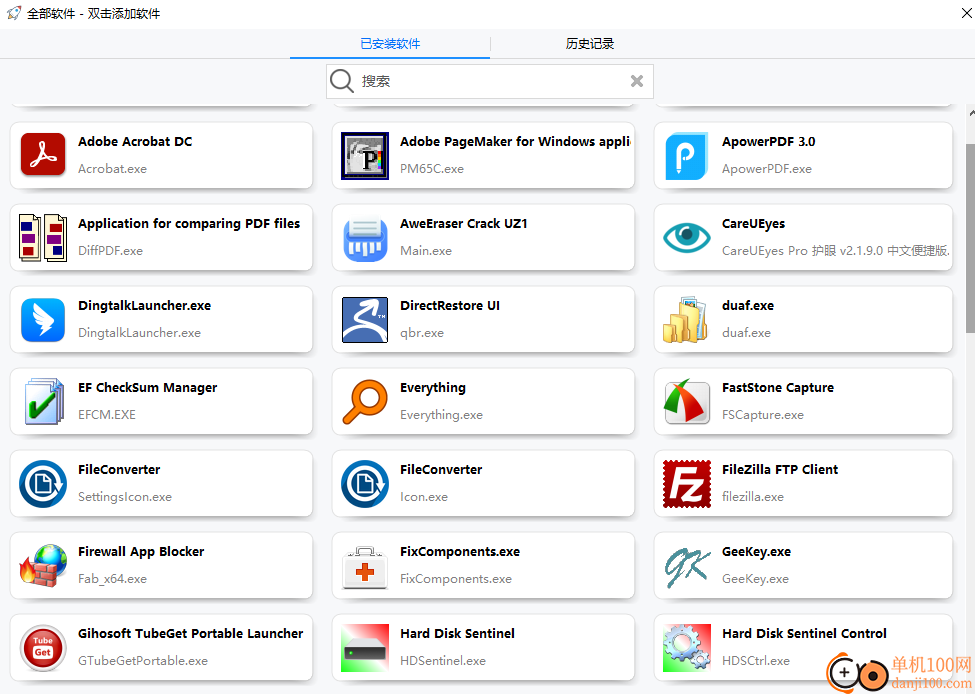Image resolution: width=975 pixels, height=694 pixels.
Task: Select the Fab_x64.exe filename text
Action: click(x=113, y=579)
